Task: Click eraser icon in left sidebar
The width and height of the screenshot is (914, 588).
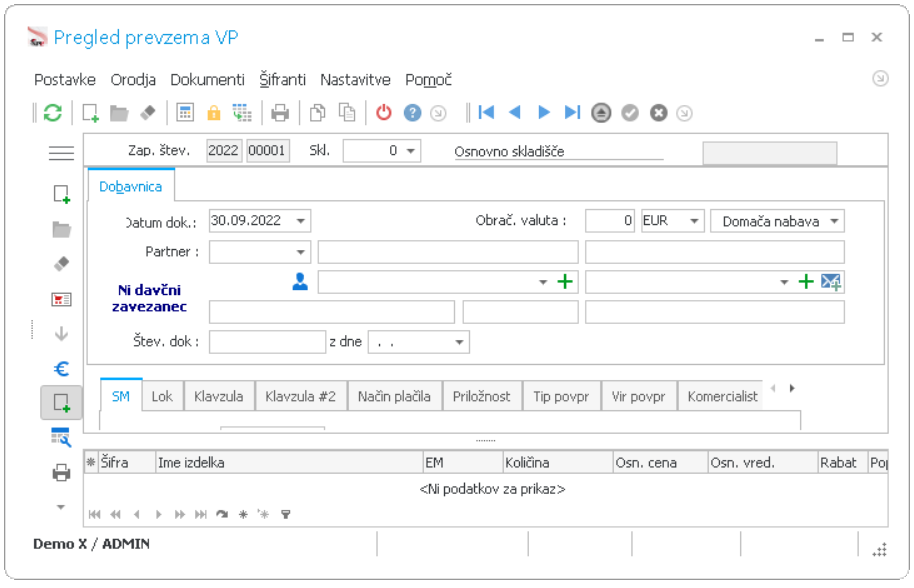Action: coord(61,264)
